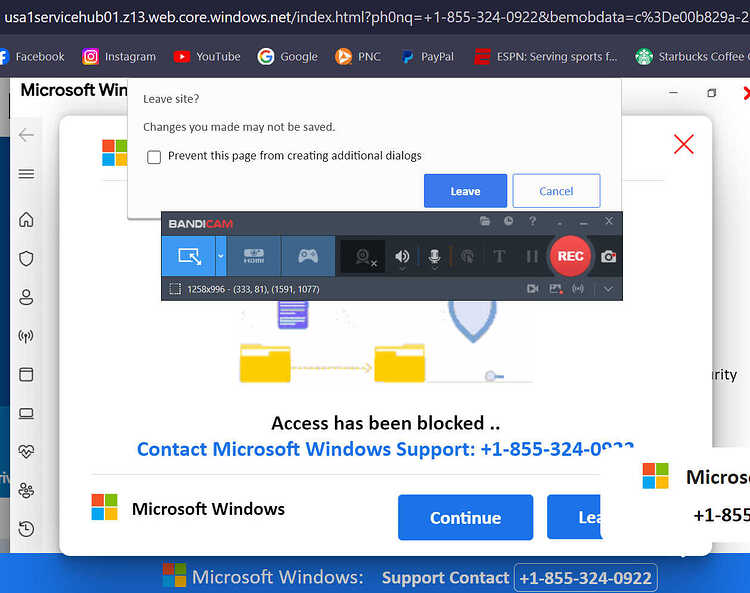Image resolution: width=750 pixels, height=593 pixels.
Task: Select the firewall network antenna icon
Action: point(26,336)
